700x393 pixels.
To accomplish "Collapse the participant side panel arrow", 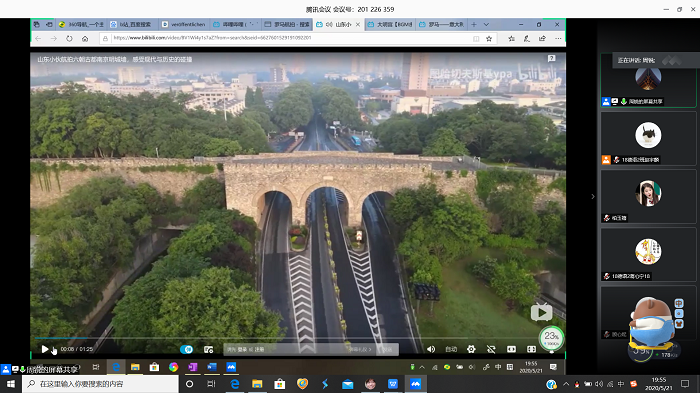I will point(593,196).
